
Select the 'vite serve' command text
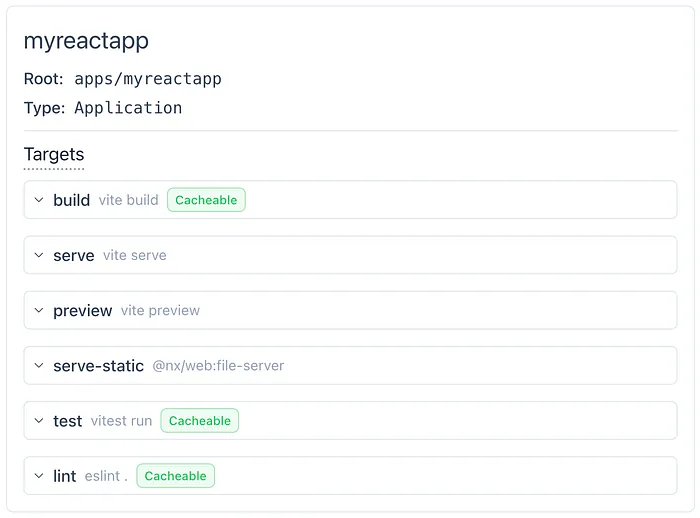click(134, 255)
